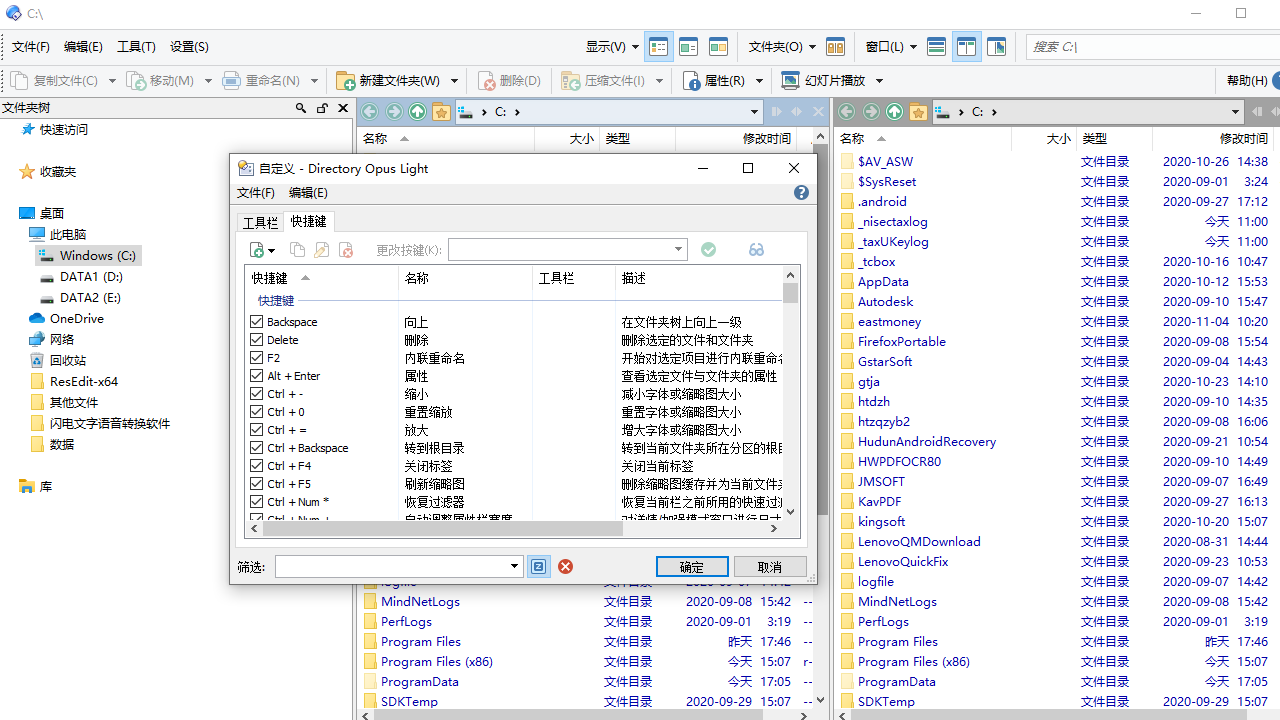Click 新建文件夹(W) toolbar button
This screenshot has height=720, width=1280.
pos(388,81)
